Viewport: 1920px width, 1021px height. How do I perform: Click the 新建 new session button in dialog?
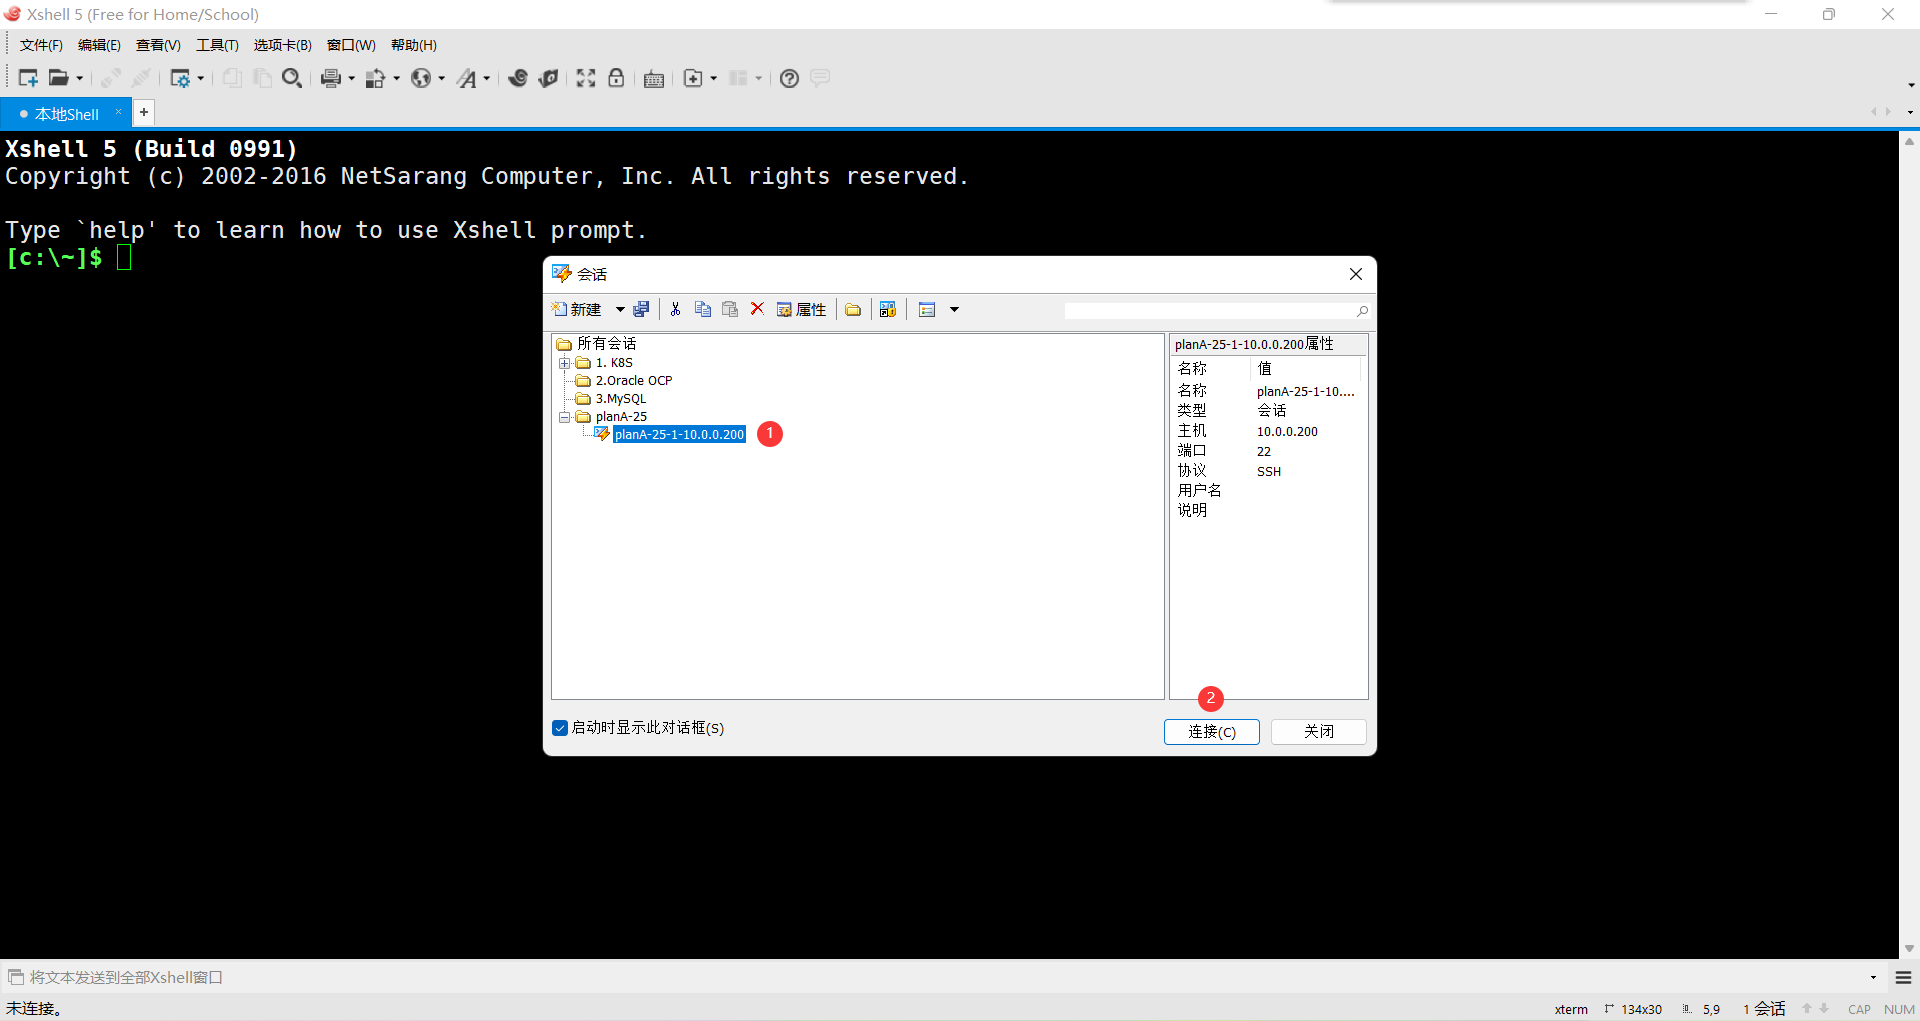pos(577,309)
